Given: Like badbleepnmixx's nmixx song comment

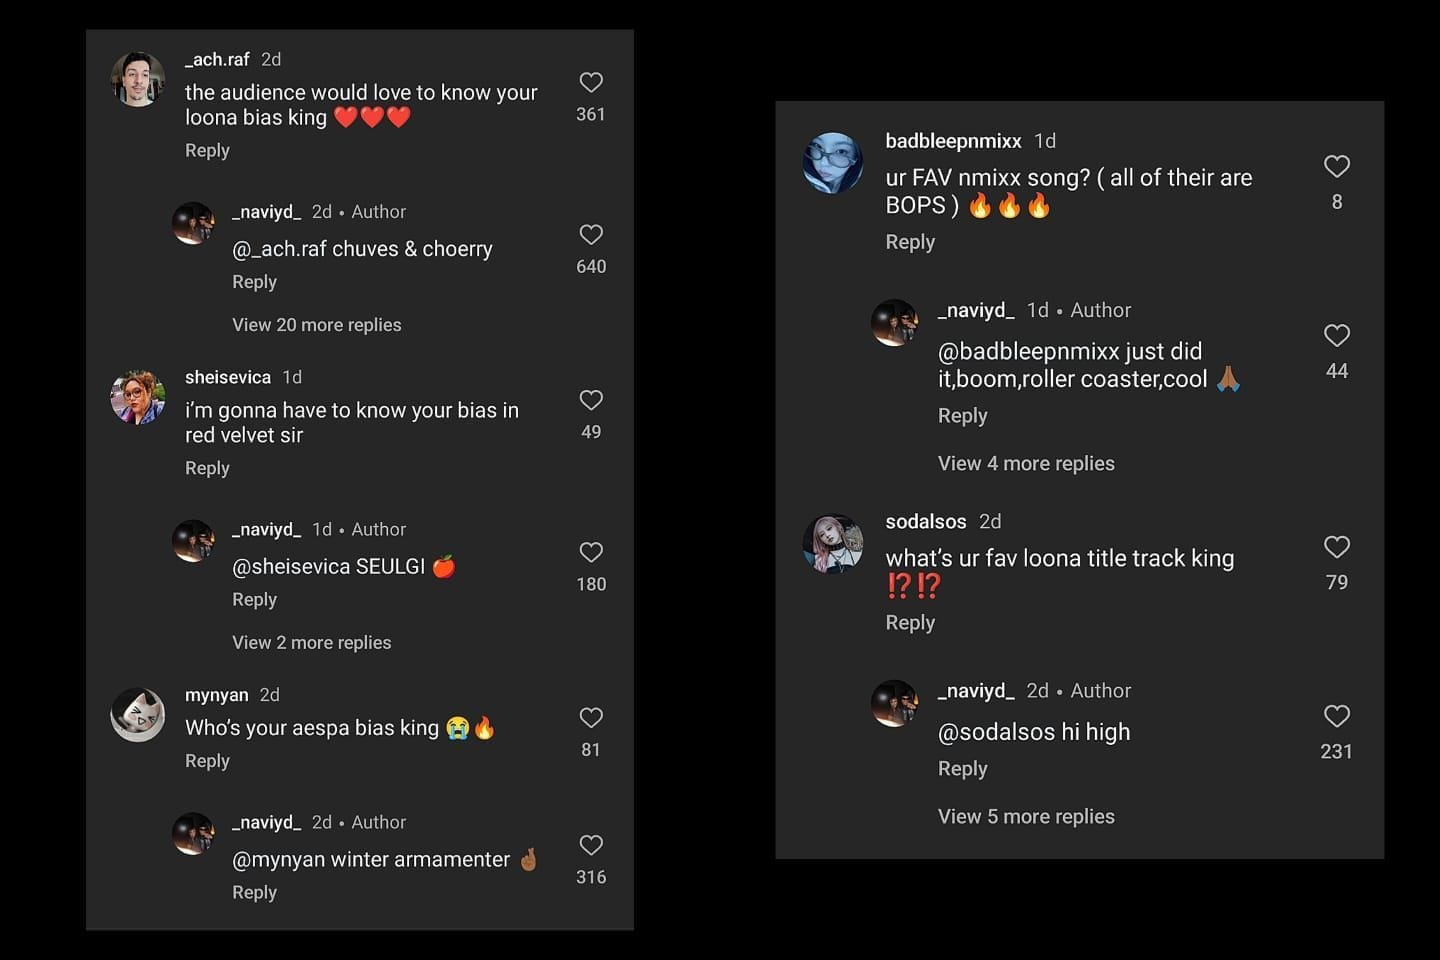Looking at the screenshot, I should click(1336, 166).
